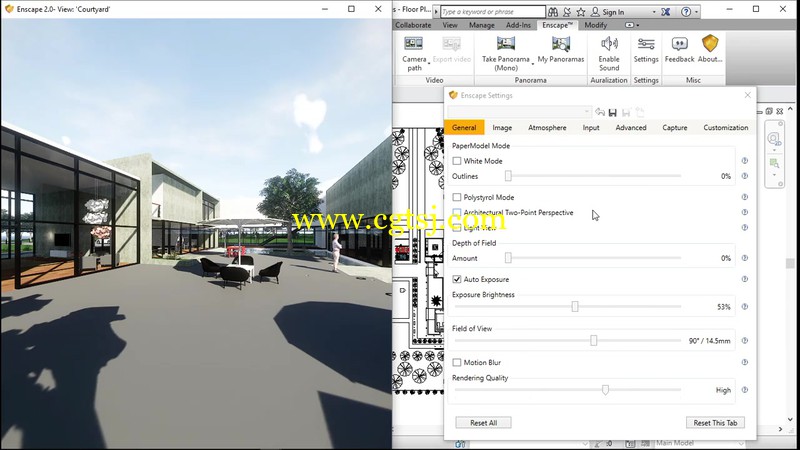Show help for Field of View
The image size is (800, 450).
744,340
